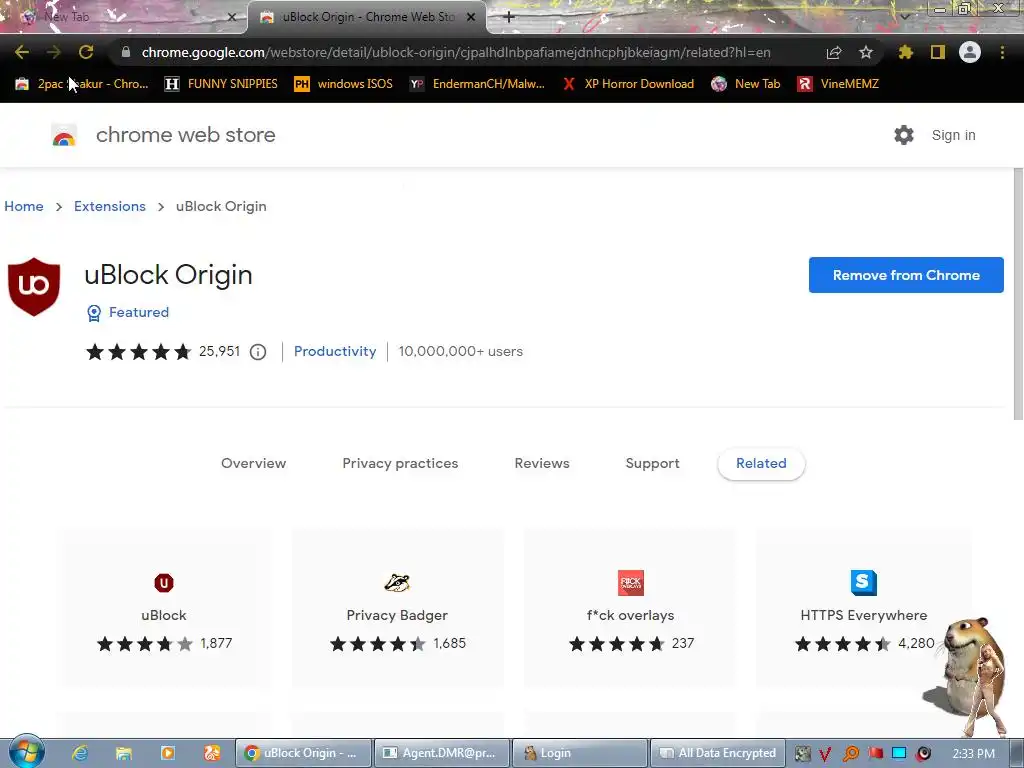Open the Extensions puzzle-piece menu
Screen dimensions: 1024x768
pos(906,52)
